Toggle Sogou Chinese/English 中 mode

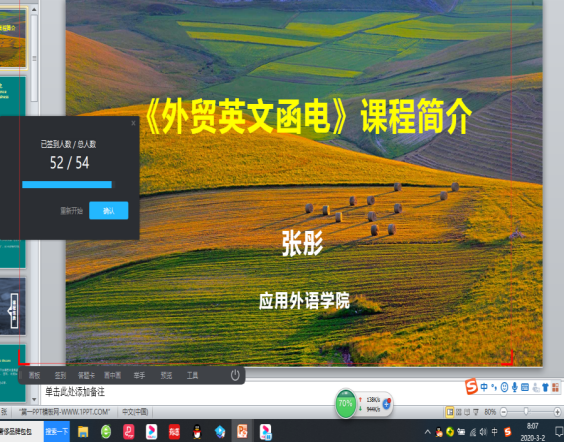click(x=484, y=387)
